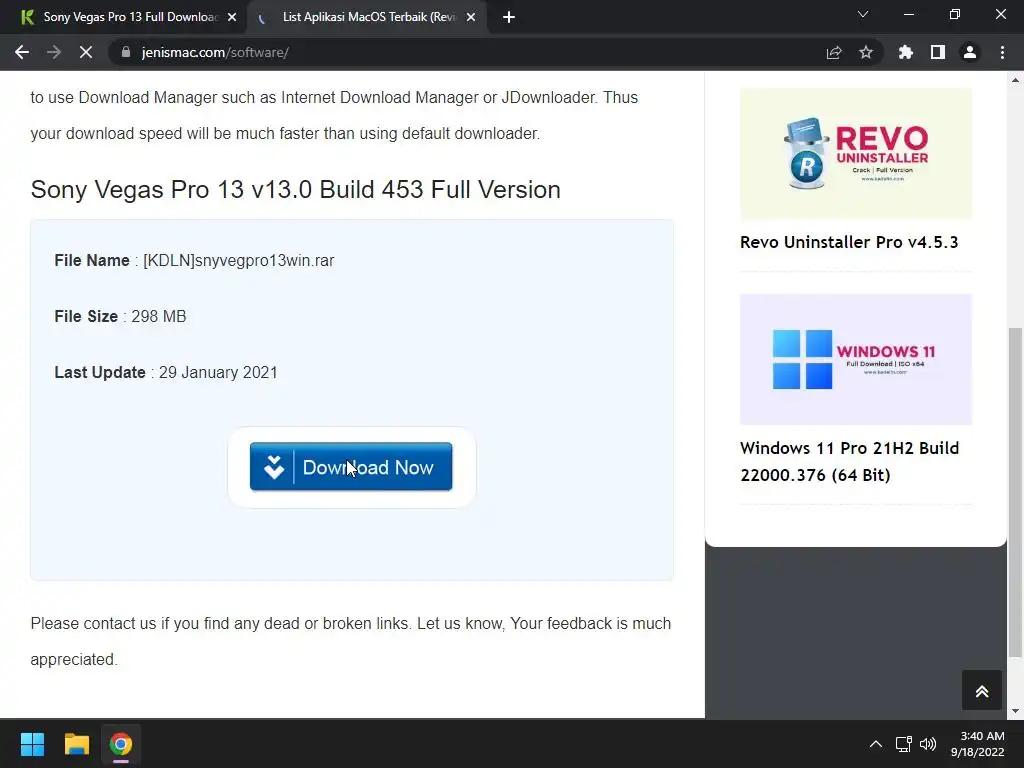Open network settings from the tray
The width and height of the screenshot is (1024, 768).
click(x=903, y=744)
